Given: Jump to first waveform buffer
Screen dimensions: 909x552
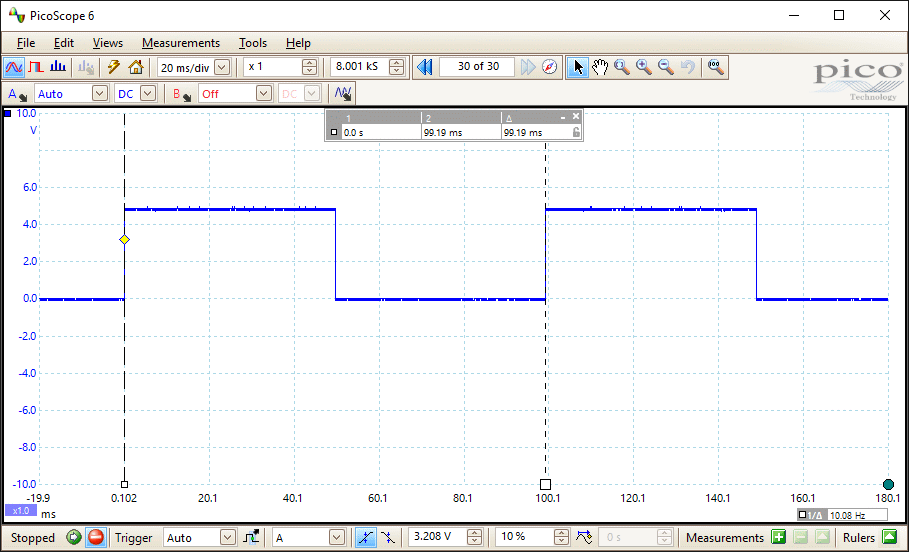Looking at the screenshot, I should pyautogui.click(x=424, y=67).
